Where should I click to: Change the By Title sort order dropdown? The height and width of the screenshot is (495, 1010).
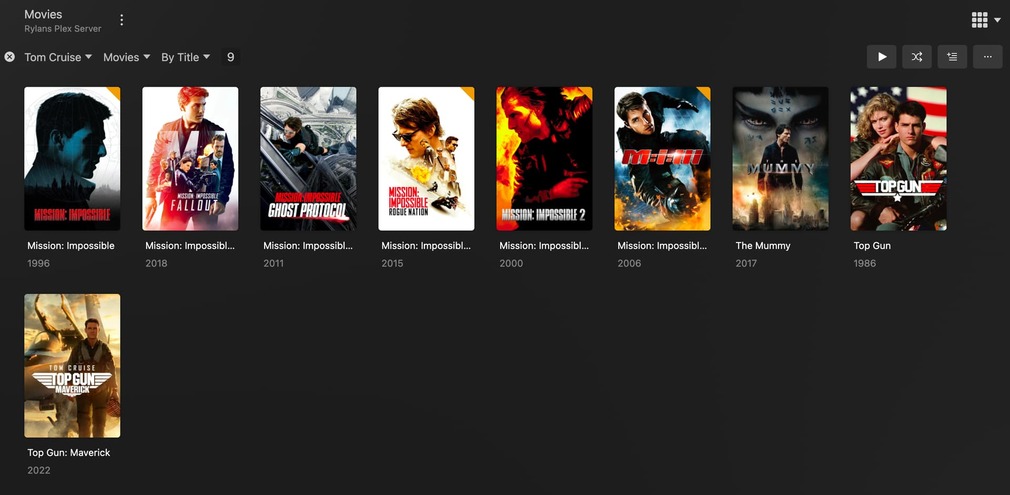click(x=186, y=57)
